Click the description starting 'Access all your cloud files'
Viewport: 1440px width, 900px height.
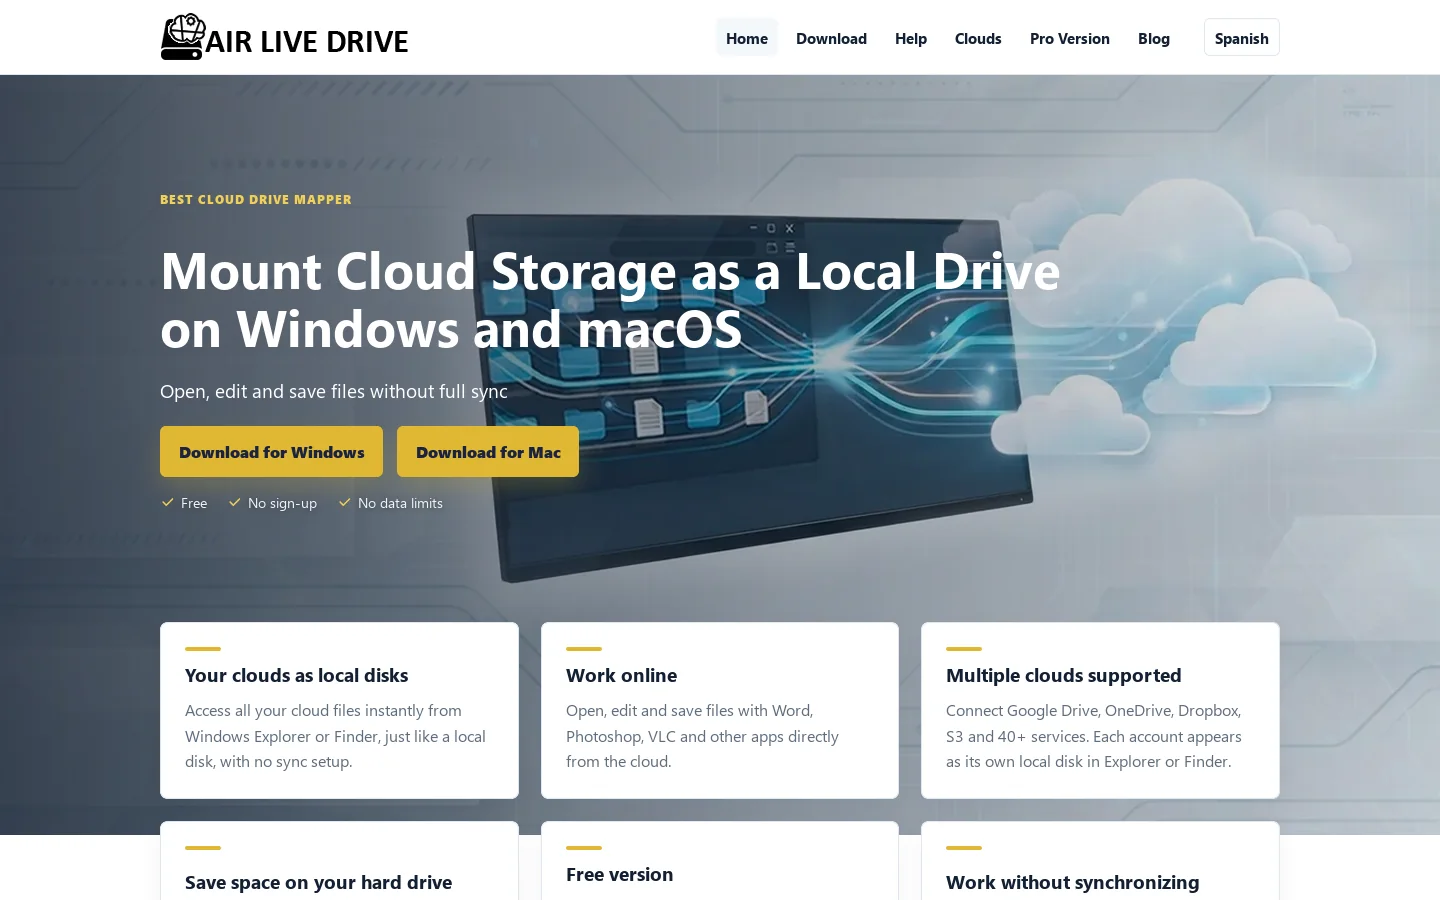[336, 736]
